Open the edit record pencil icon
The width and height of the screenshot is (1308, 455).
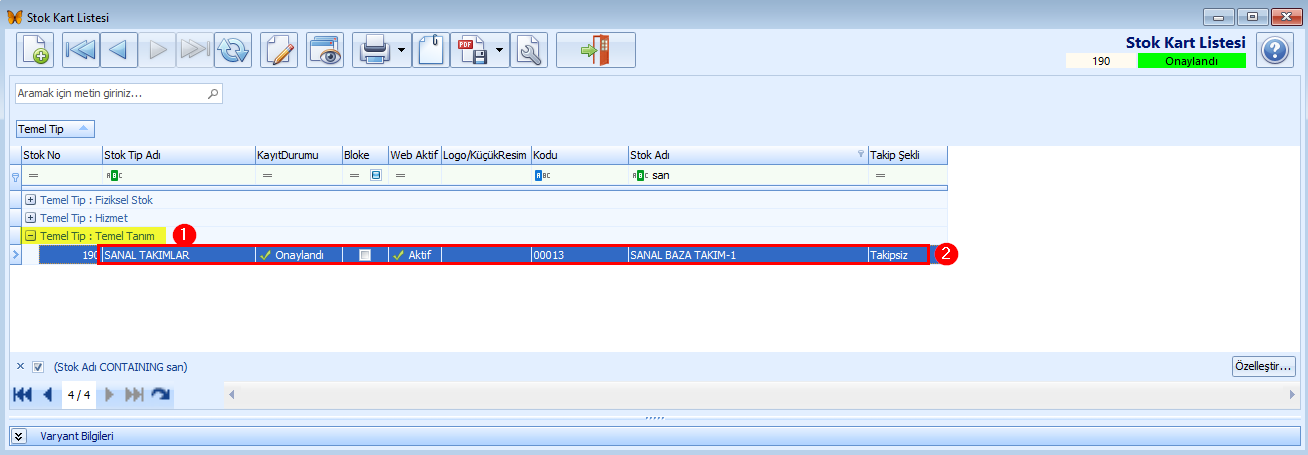tap(280, 50)
